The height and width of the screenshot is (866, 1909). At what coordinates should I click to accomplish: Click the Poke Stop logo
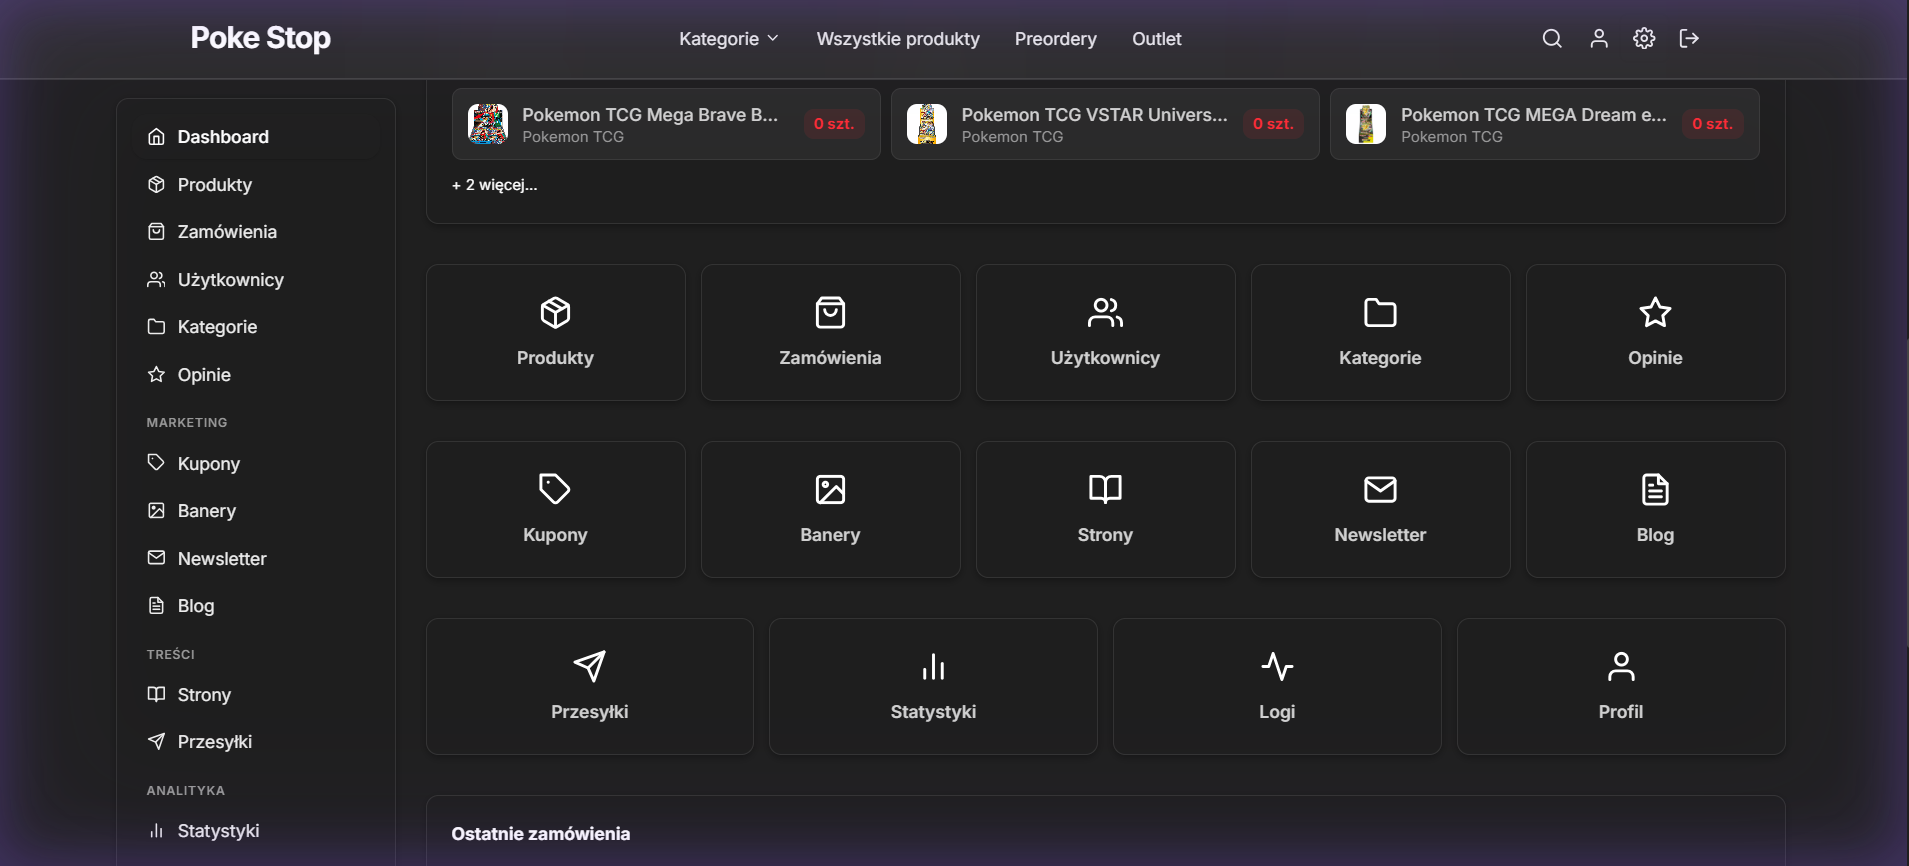pyautogui.click(x=261, y=38)
